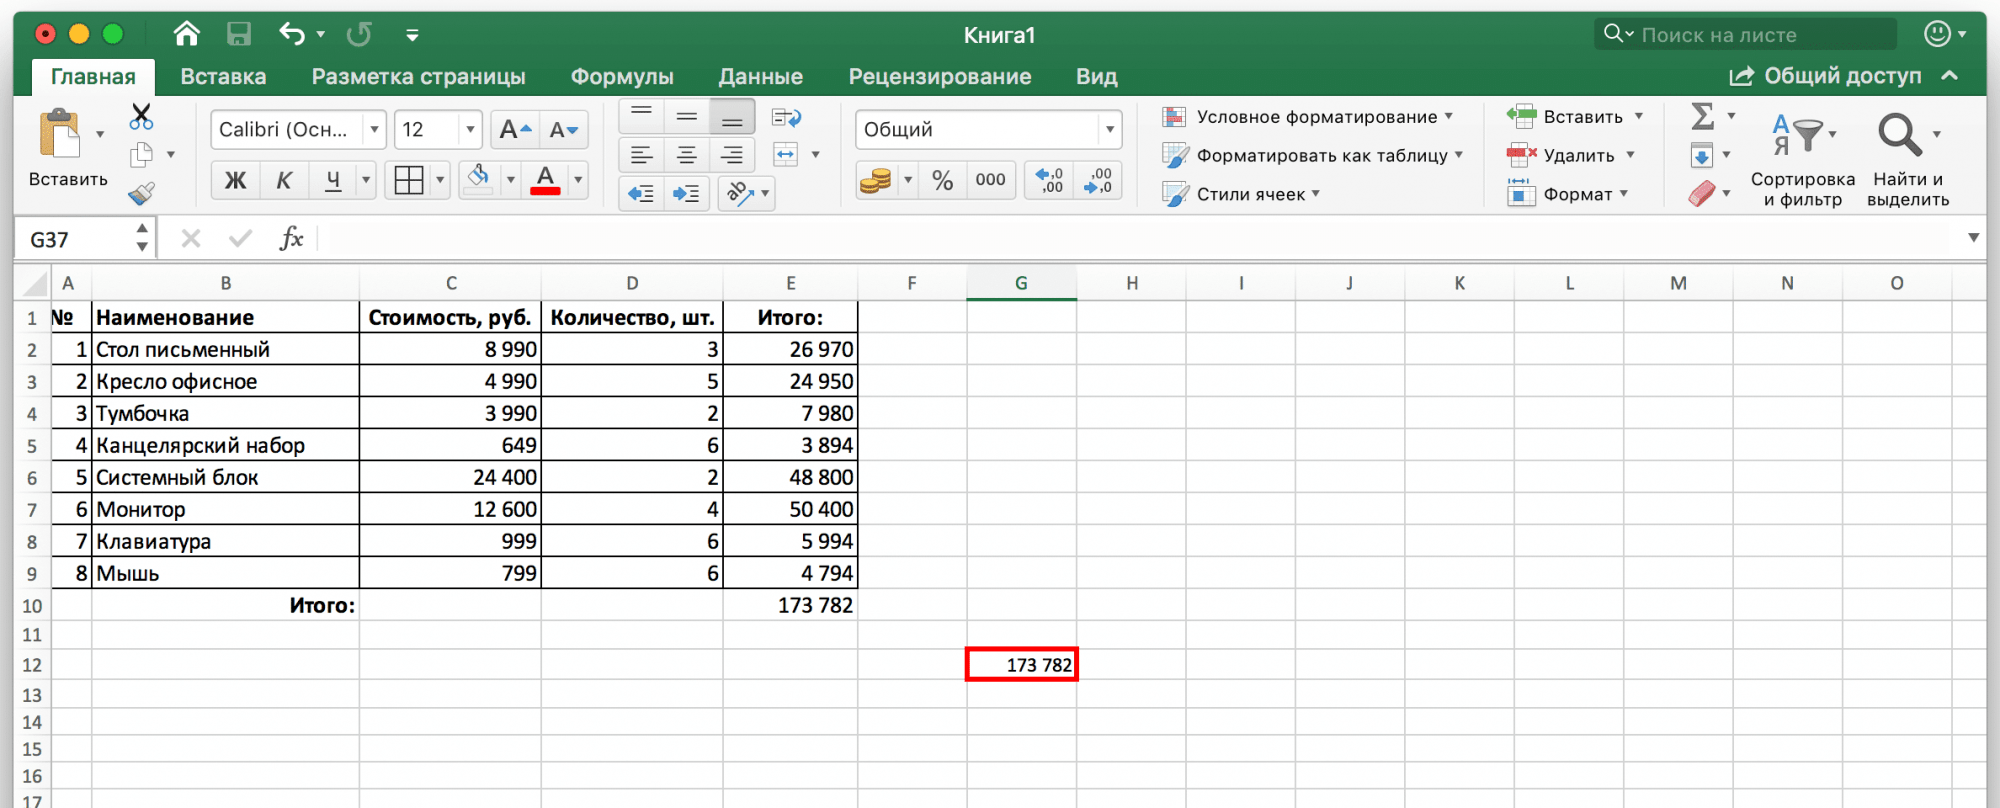Open the font size 12 dropdown
The height and width of the screenshot is (808, 2000).
[x=470, y=130]
